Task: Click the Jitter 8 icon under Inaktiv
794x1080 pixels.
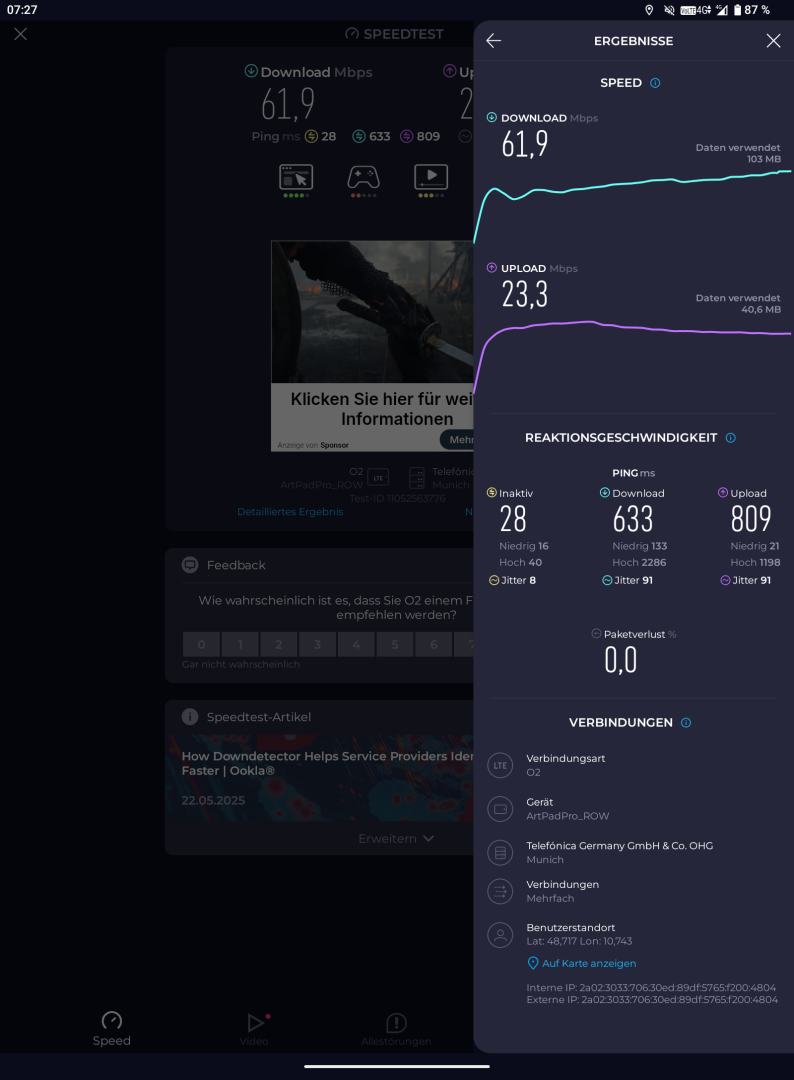Action: click(x=494, y=580)
